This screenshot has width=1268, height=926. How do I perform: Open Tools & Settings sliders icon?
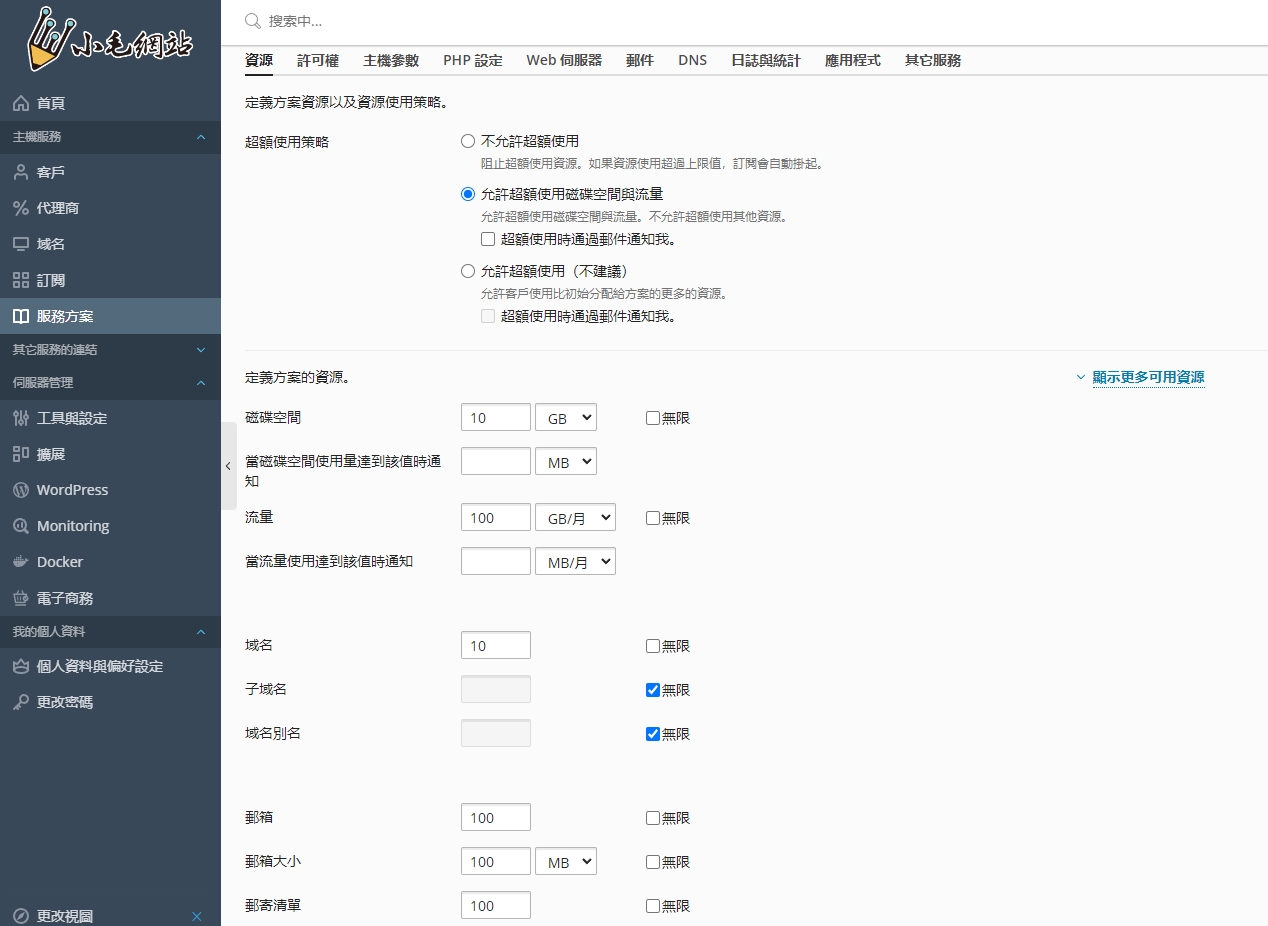click(x=21, y=419)
